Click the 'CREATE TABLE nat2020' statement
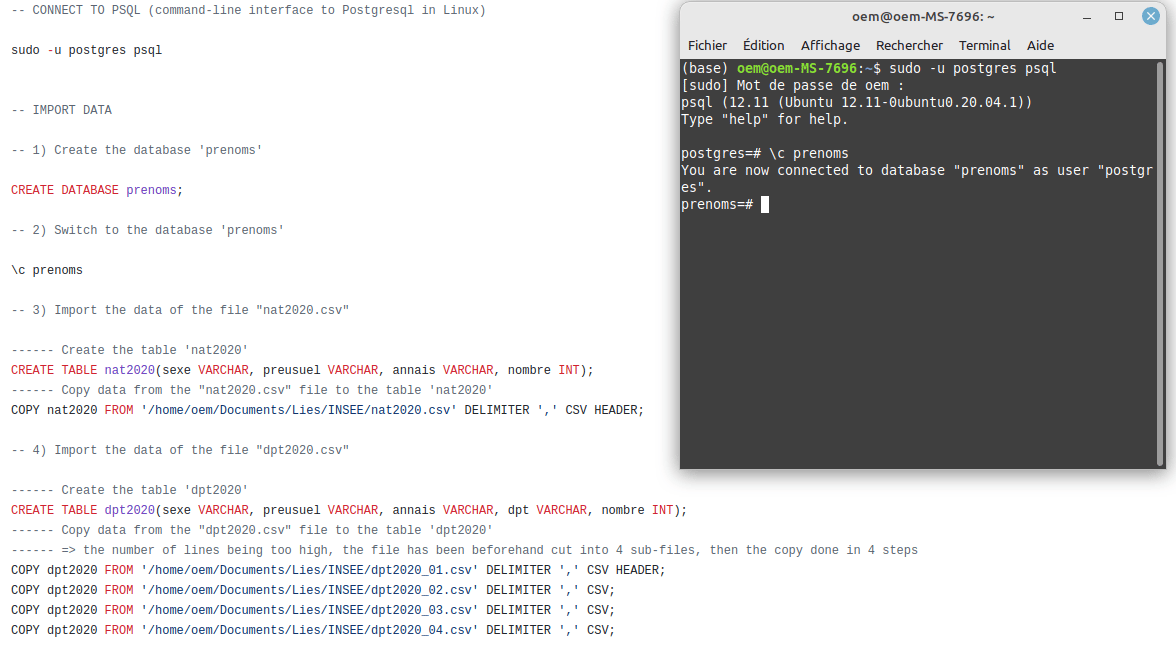 (x=302, y=370)
